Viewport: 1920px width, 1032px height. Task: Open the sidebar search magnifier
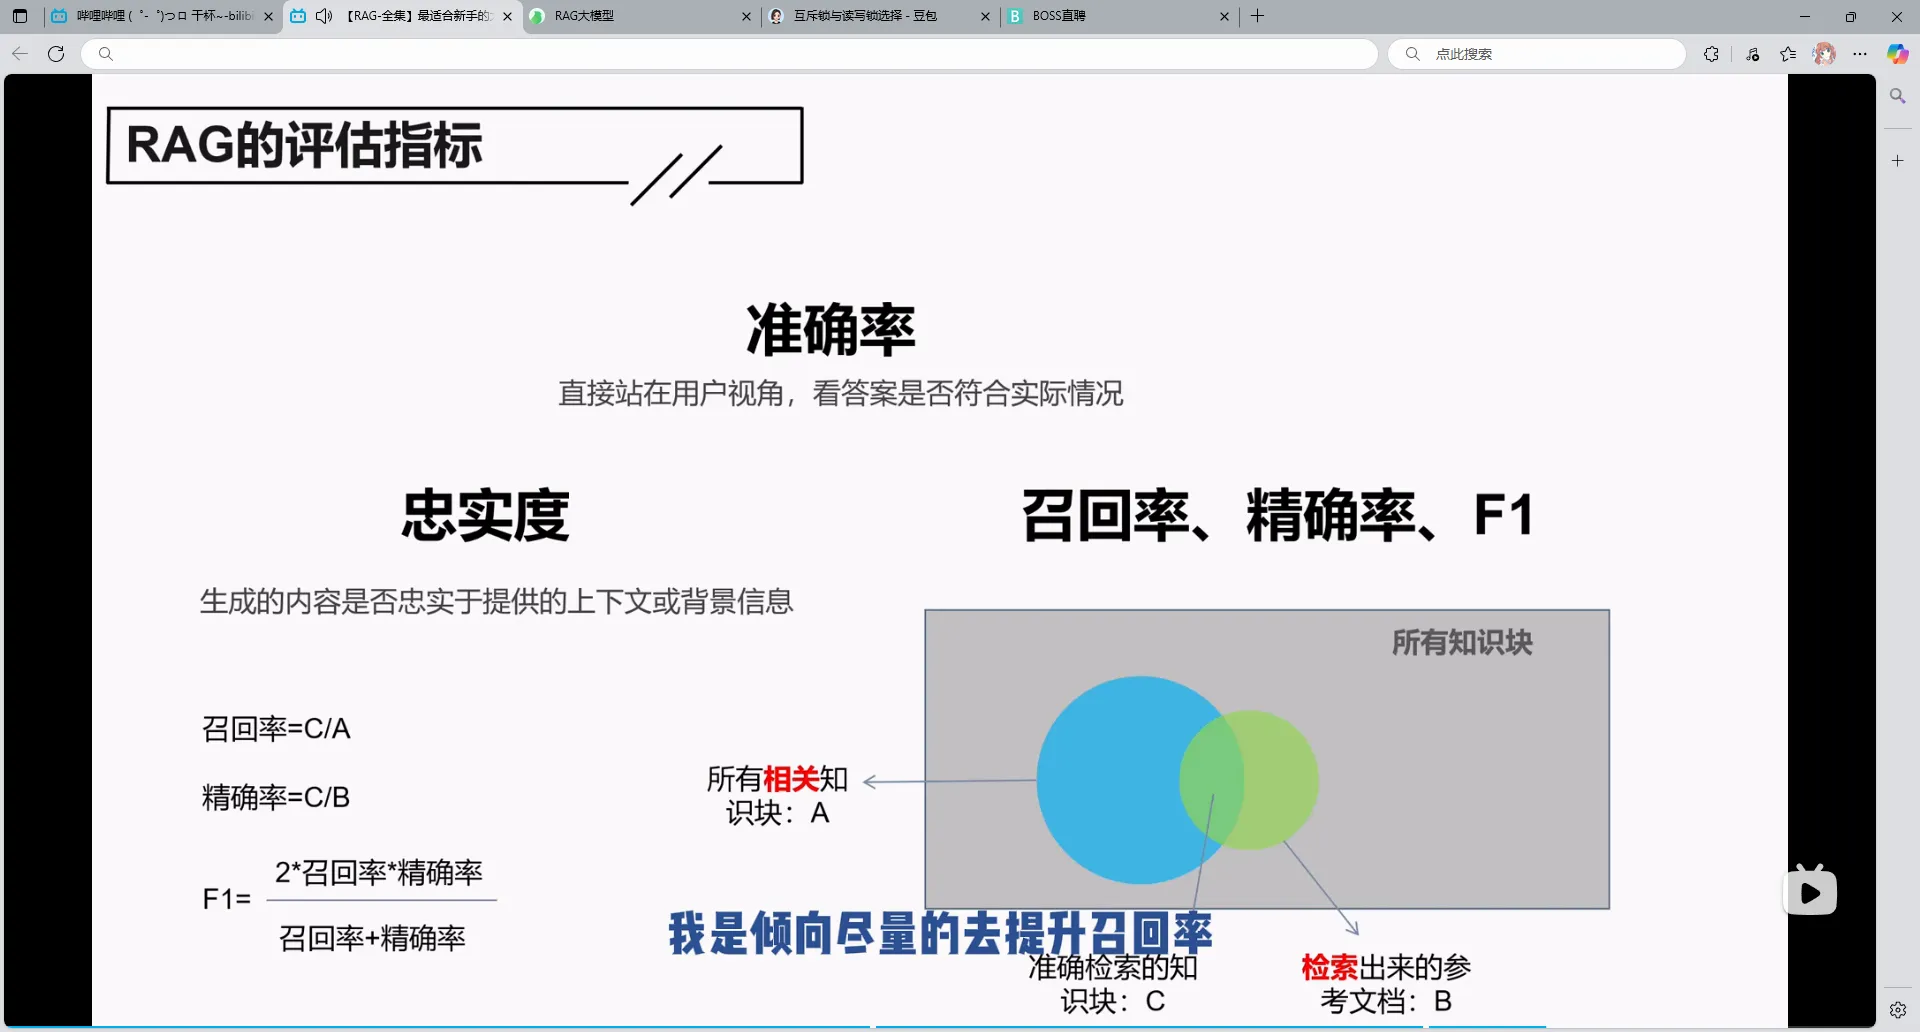click(x=1897, y=96)
